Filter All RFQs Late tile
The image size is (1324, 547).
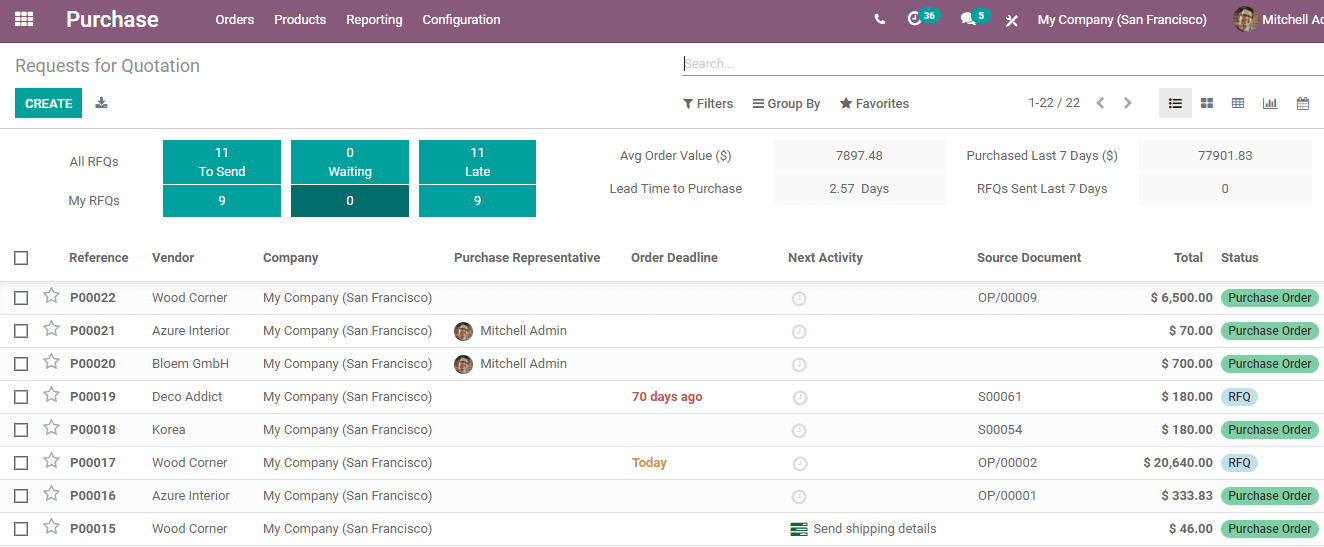pyautogui.click(x=477, y=162)
